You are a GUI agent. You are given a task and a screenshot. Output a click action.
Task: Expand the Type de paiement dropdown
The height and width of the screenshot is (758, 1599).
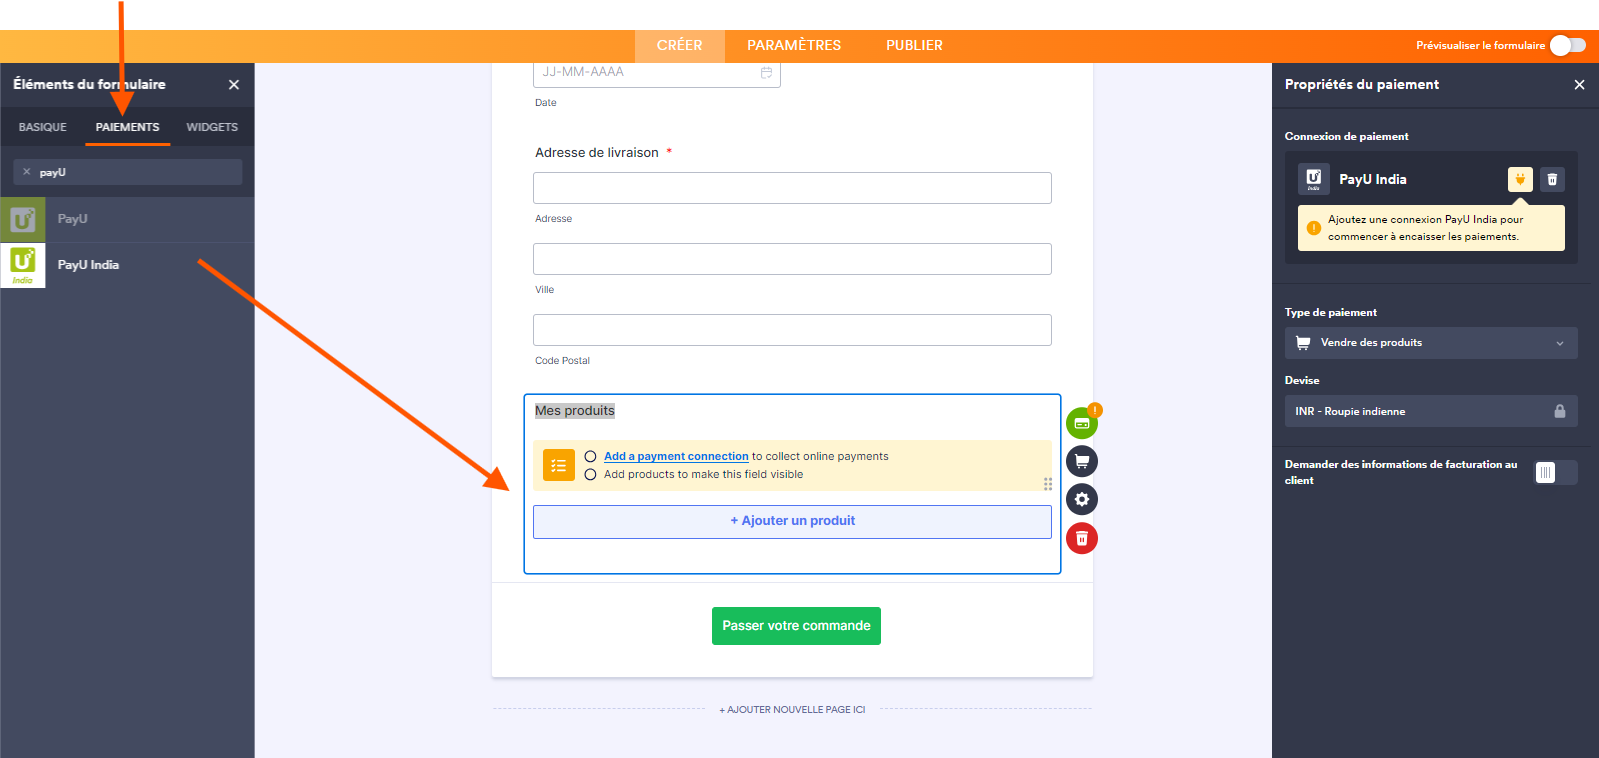tap(1430, 343)
